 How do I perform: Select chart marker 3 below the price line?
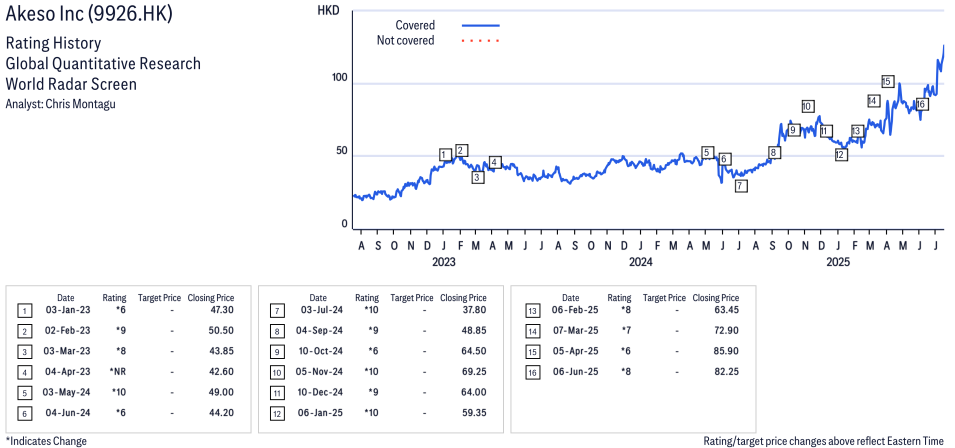coord(478,178)
